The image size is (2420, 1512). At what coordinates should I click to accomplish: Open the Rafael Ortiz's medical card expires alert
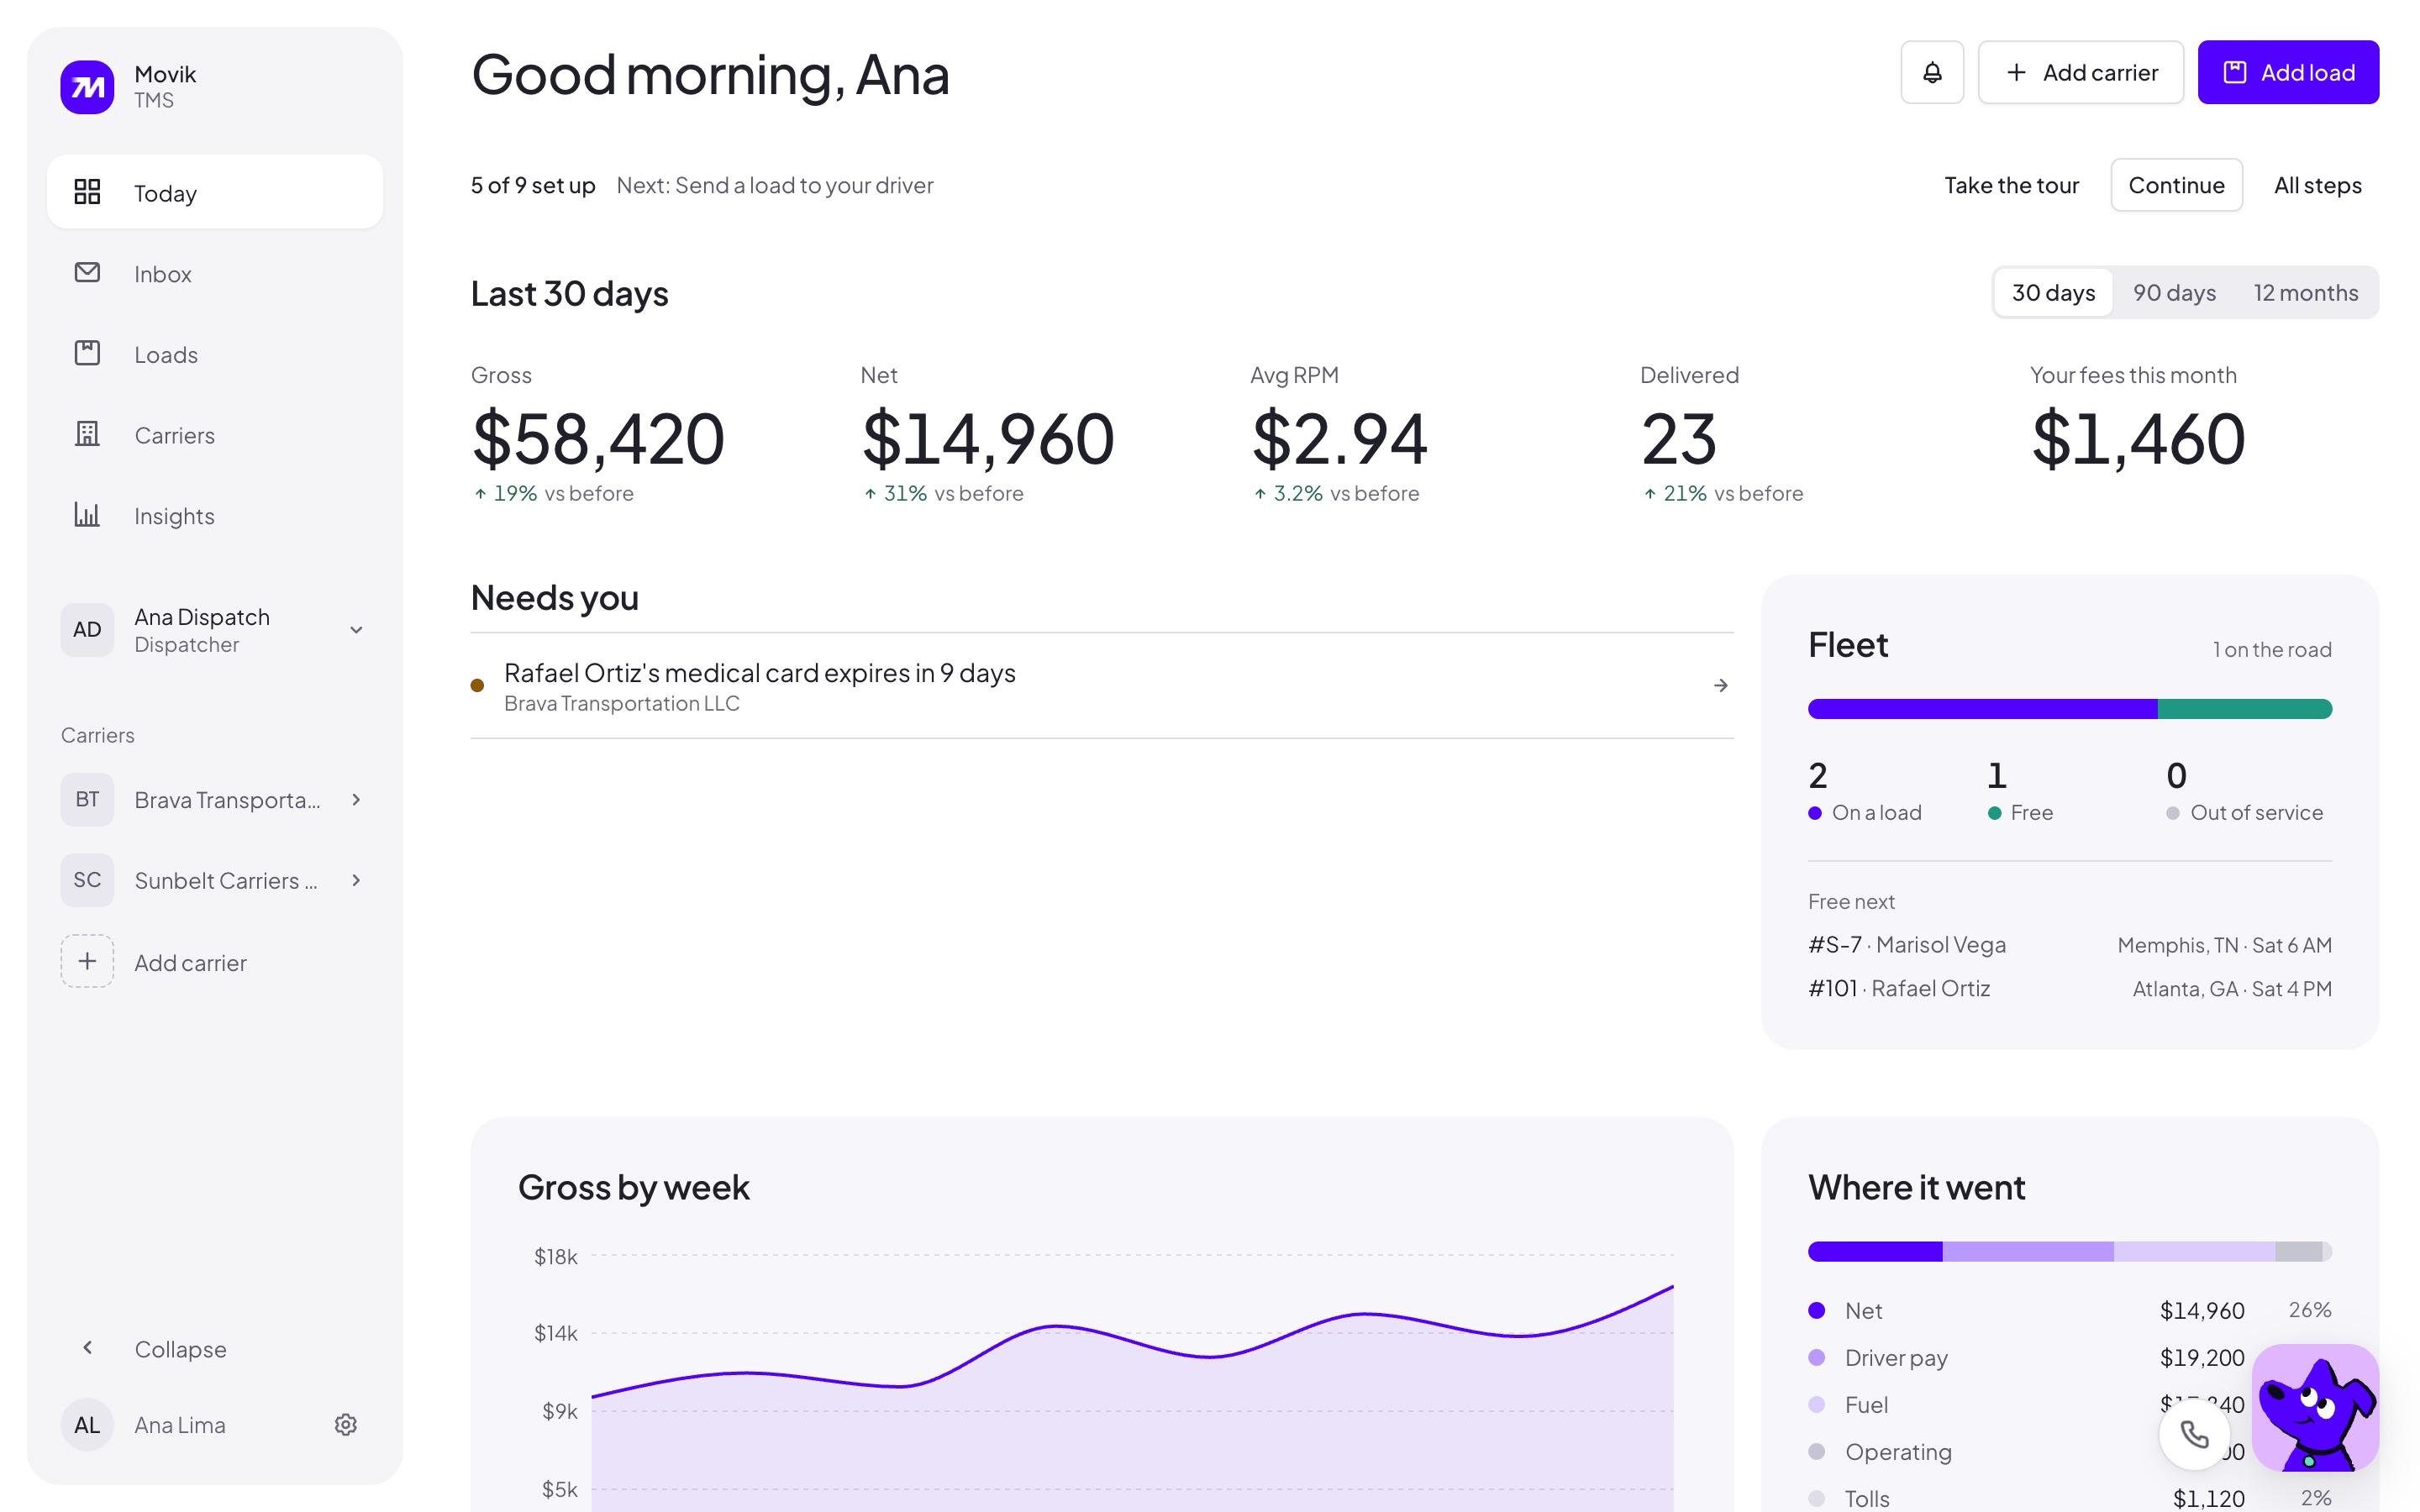click(x=1102, y=686)
